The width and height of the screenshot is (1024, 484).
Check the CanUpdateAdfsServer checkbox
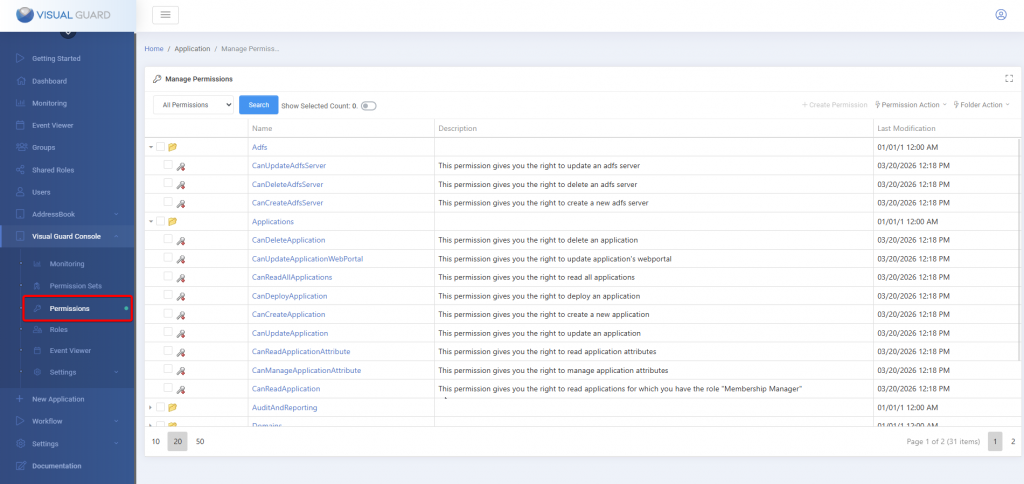click(x=168, y=165)
